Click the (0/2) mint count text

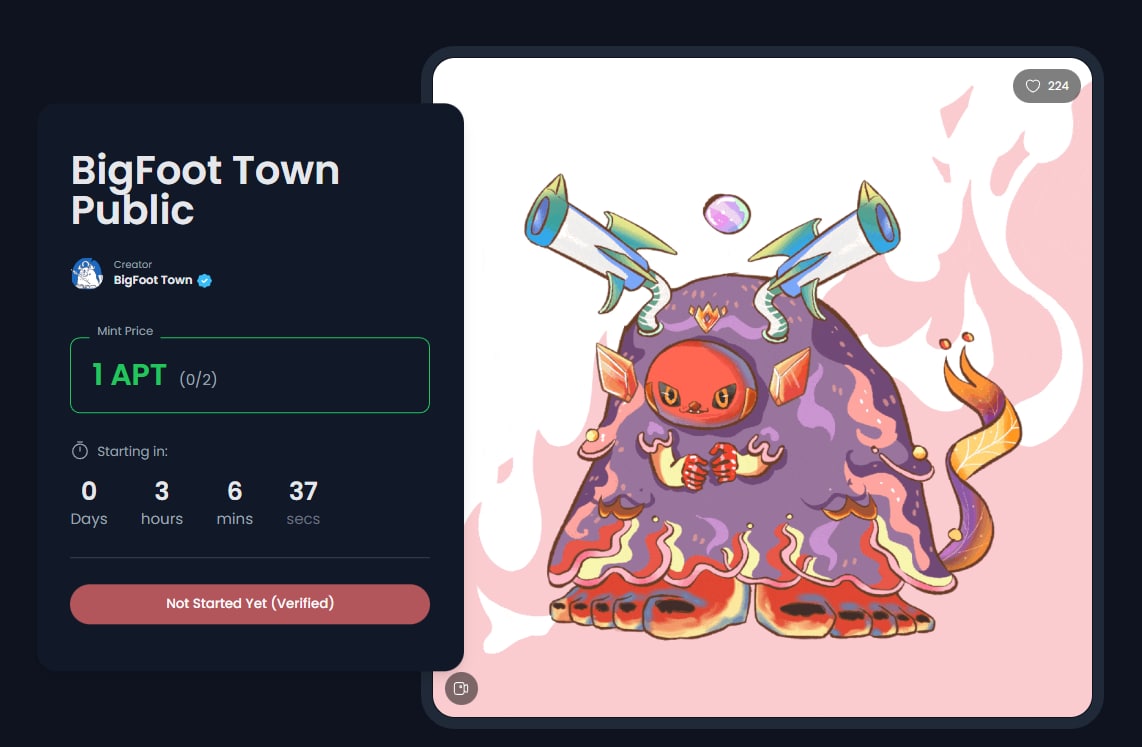pyautogui.click(x=198, y=379)
